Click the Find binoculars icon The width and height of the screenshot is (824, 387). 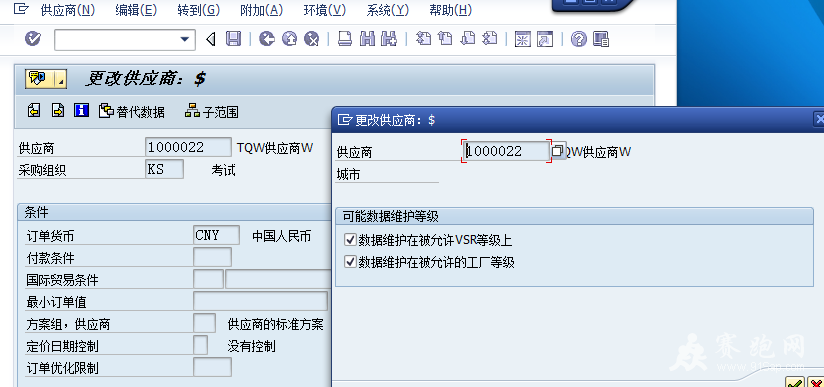[x=367, y=39]
